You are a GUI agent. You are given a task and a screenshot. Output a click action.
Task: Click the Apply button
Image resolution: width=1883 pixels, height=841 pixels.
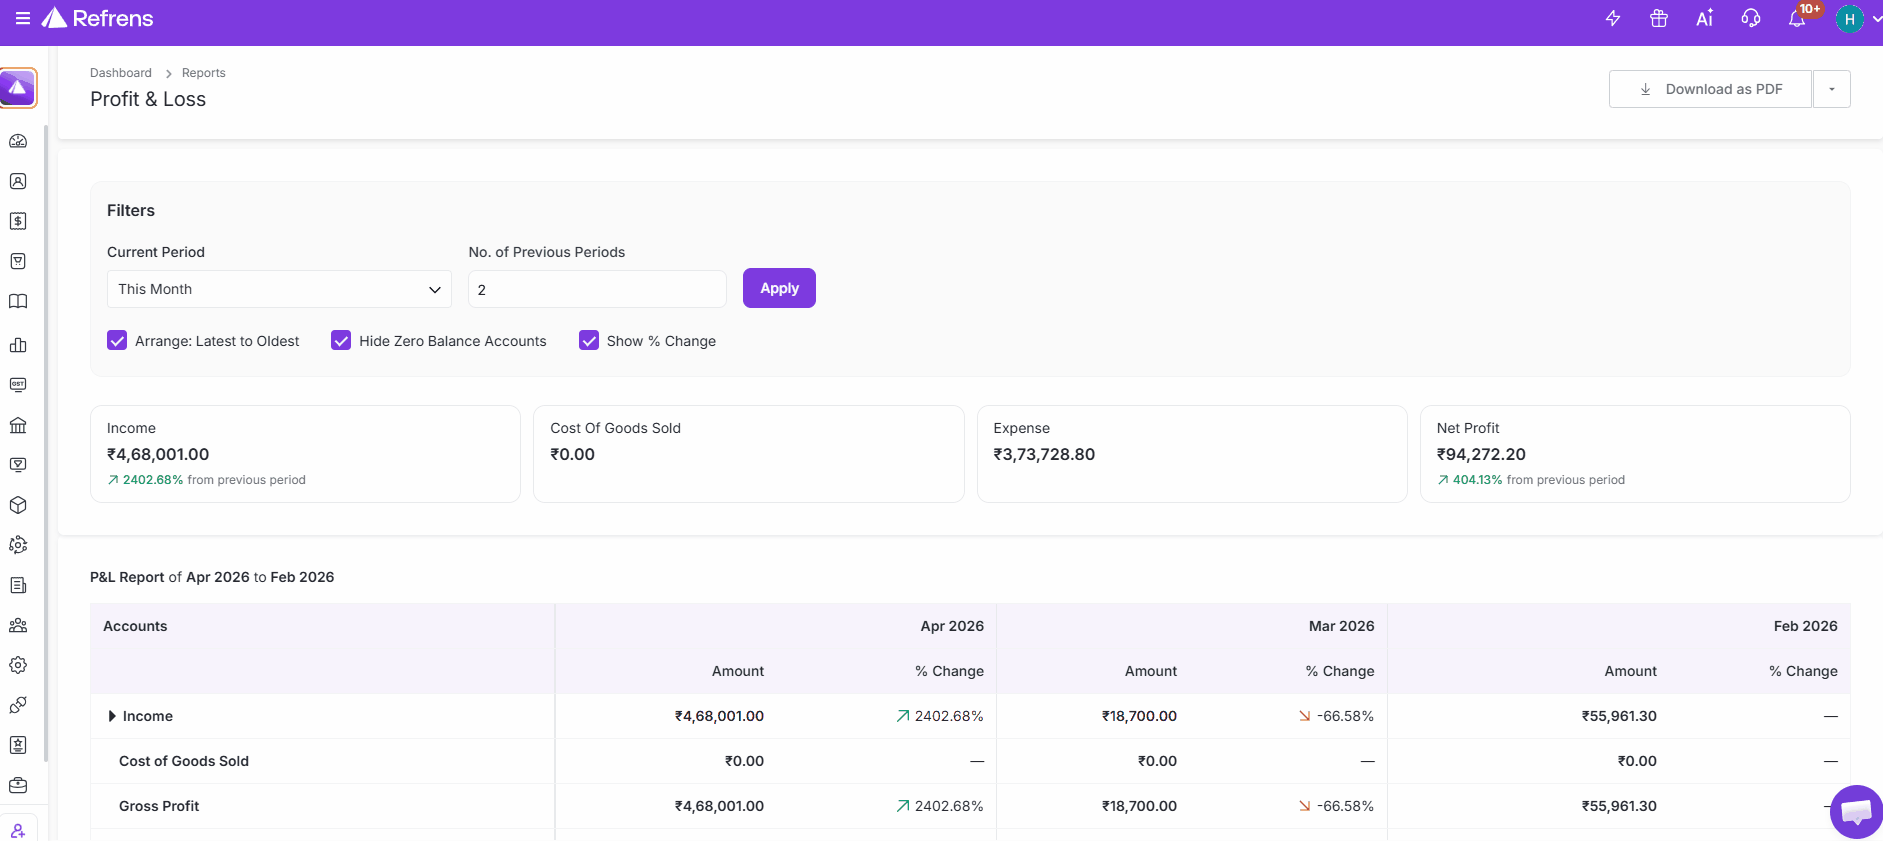(779, 288)
